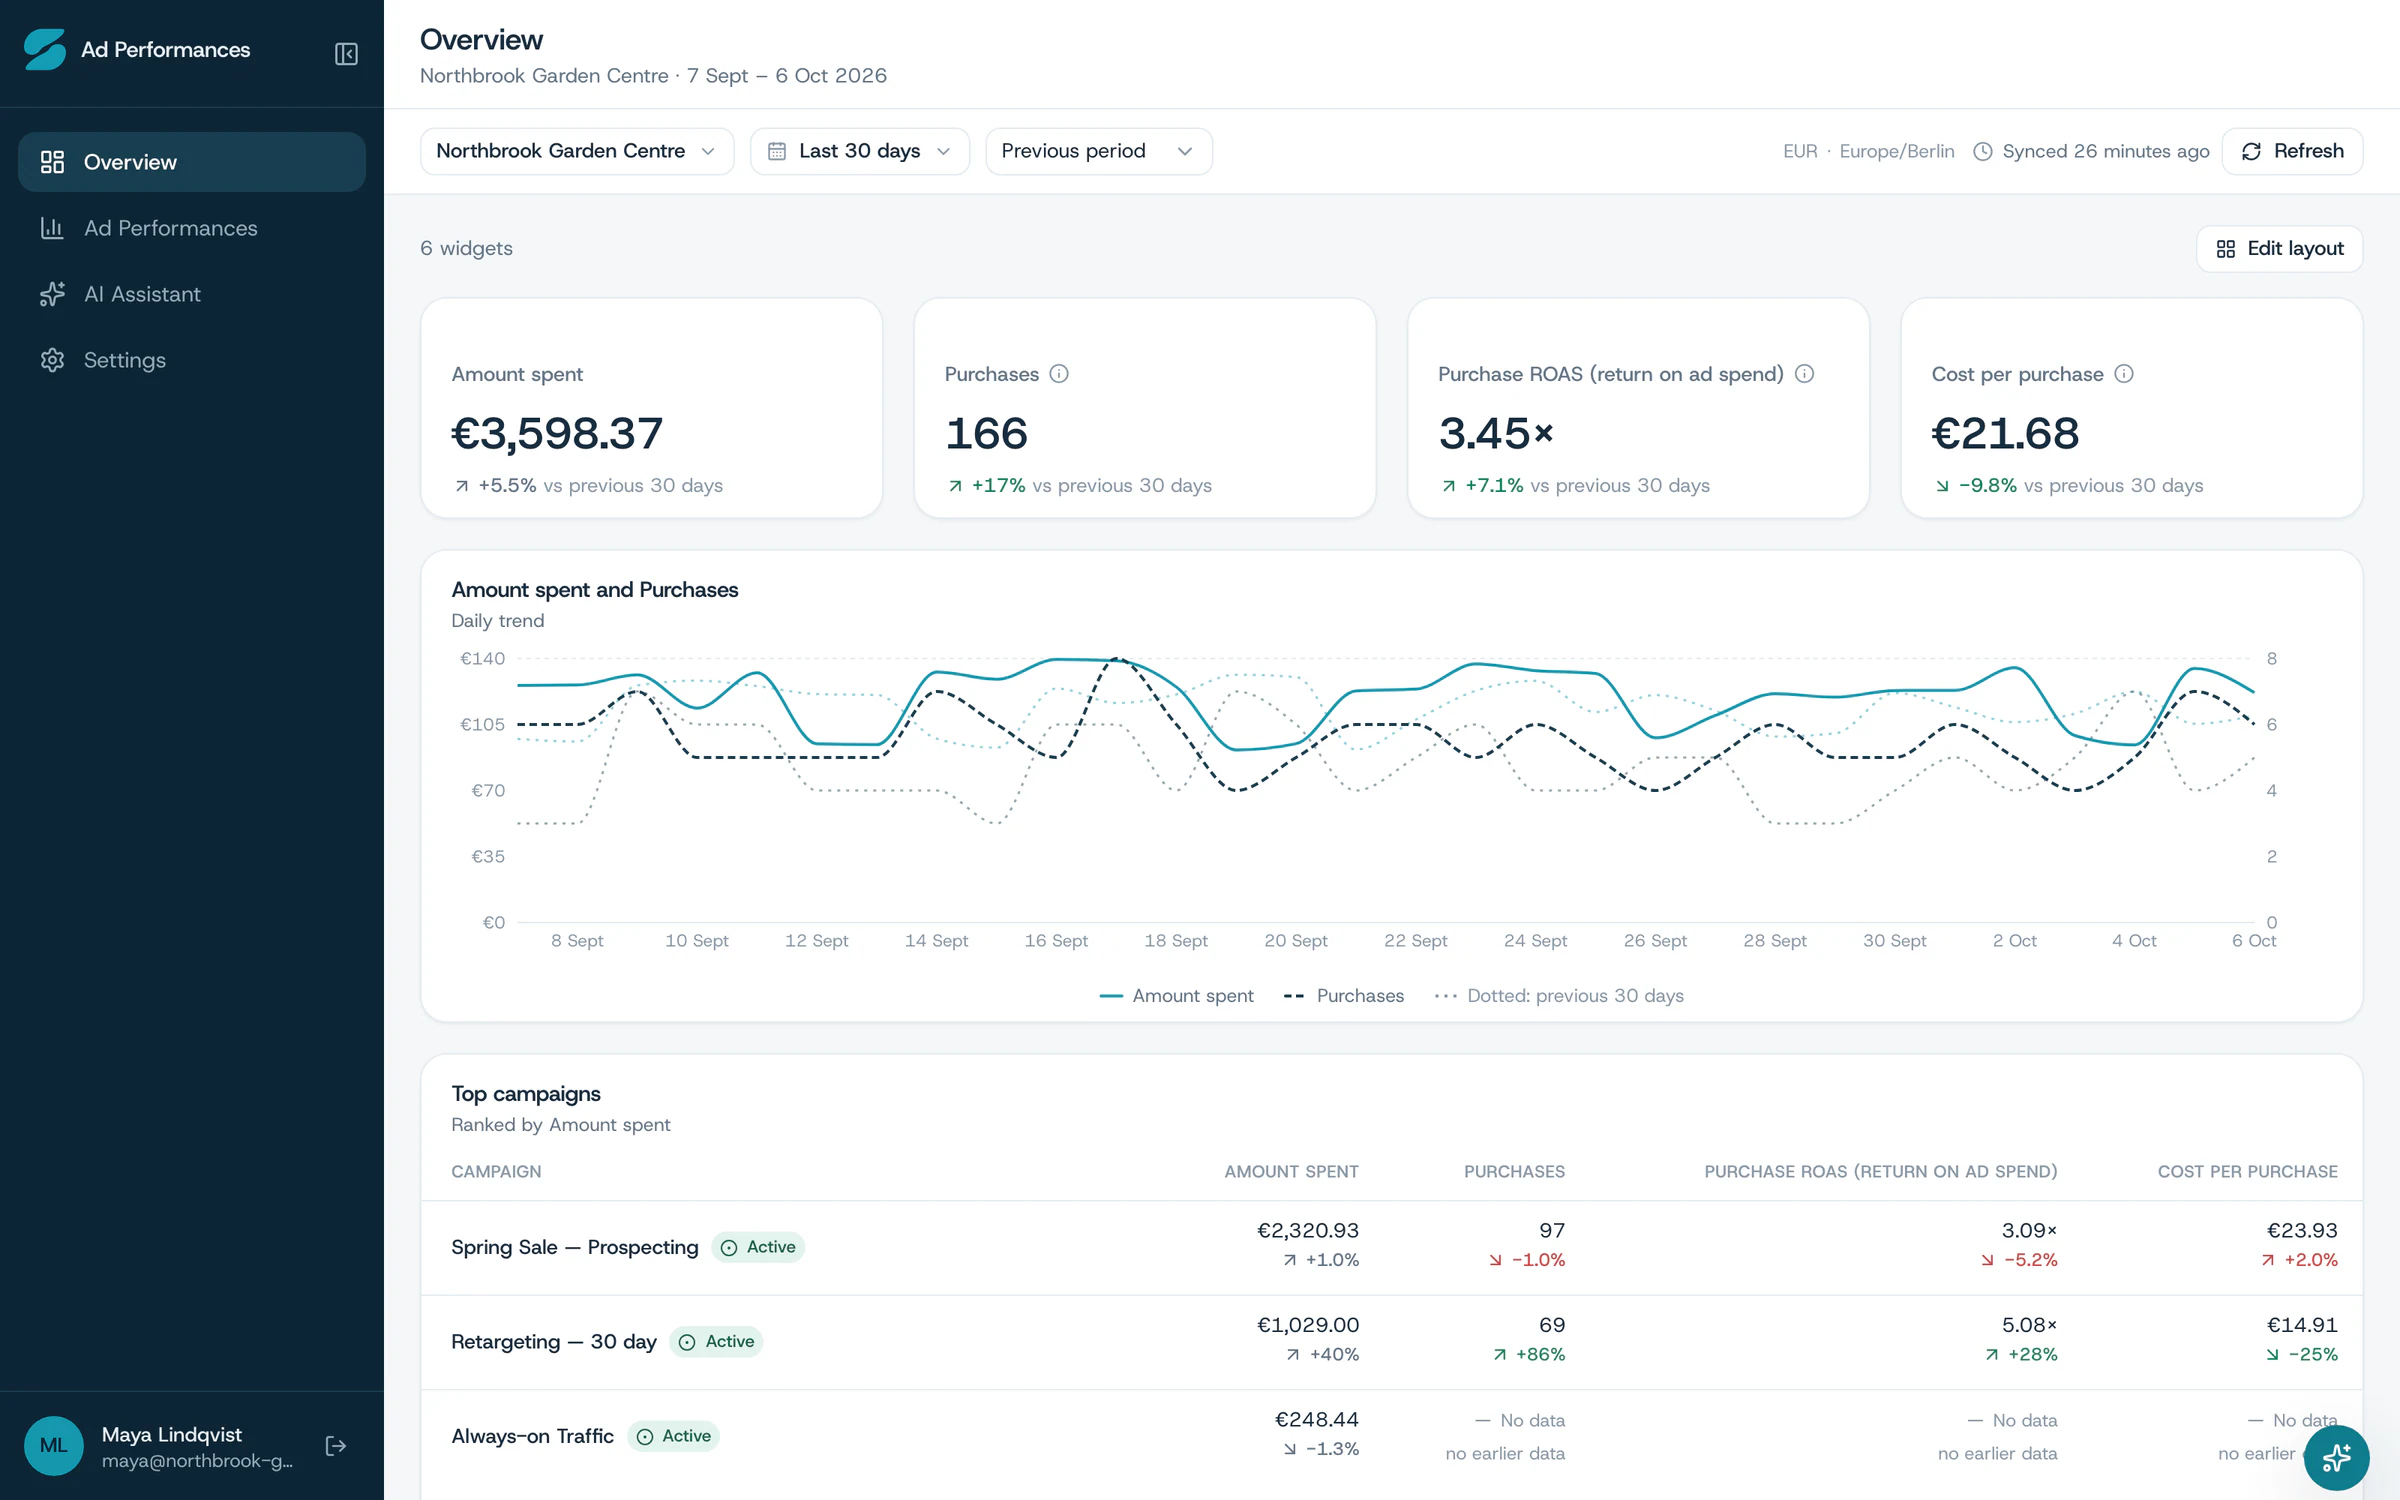Collapse the sidebar with the panel icon

[346, 53]
